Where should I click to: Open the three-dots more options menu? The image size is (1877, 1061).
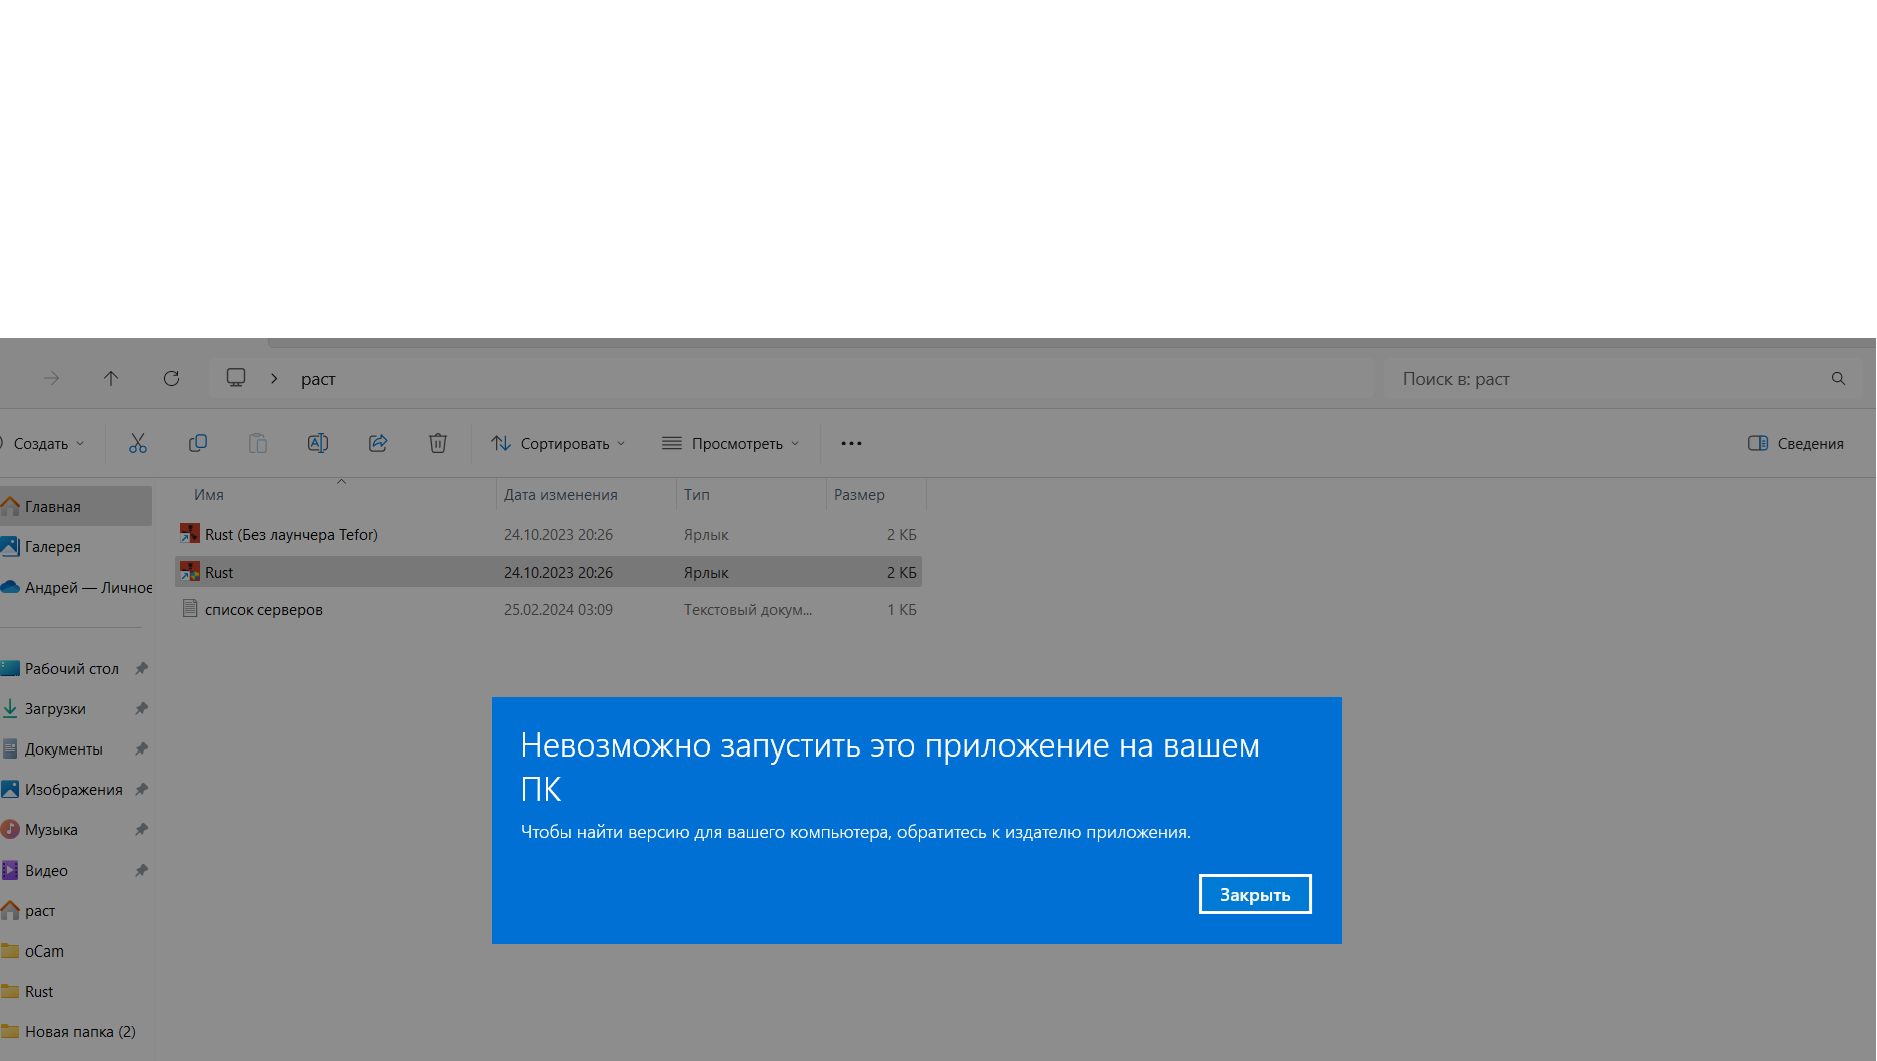(x=851, y=443)
